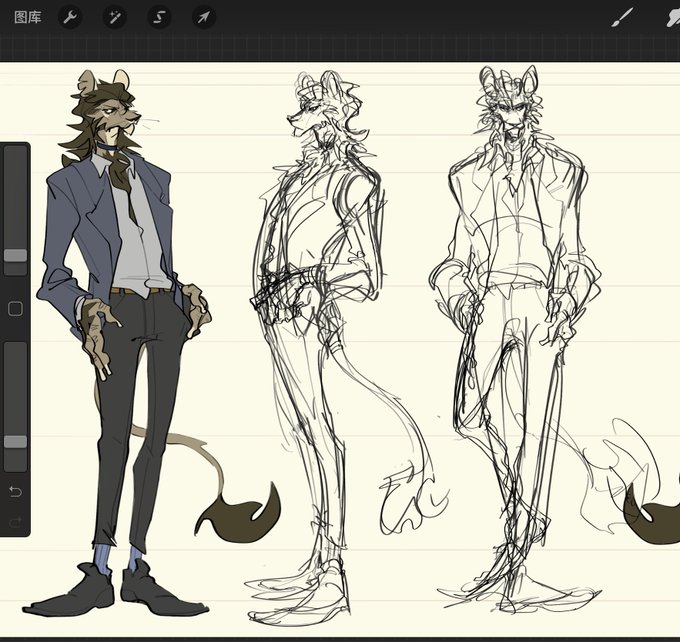Tap the Redo arrow in sidebar
This screenshot has height=642, width=680.
point(15,522)
